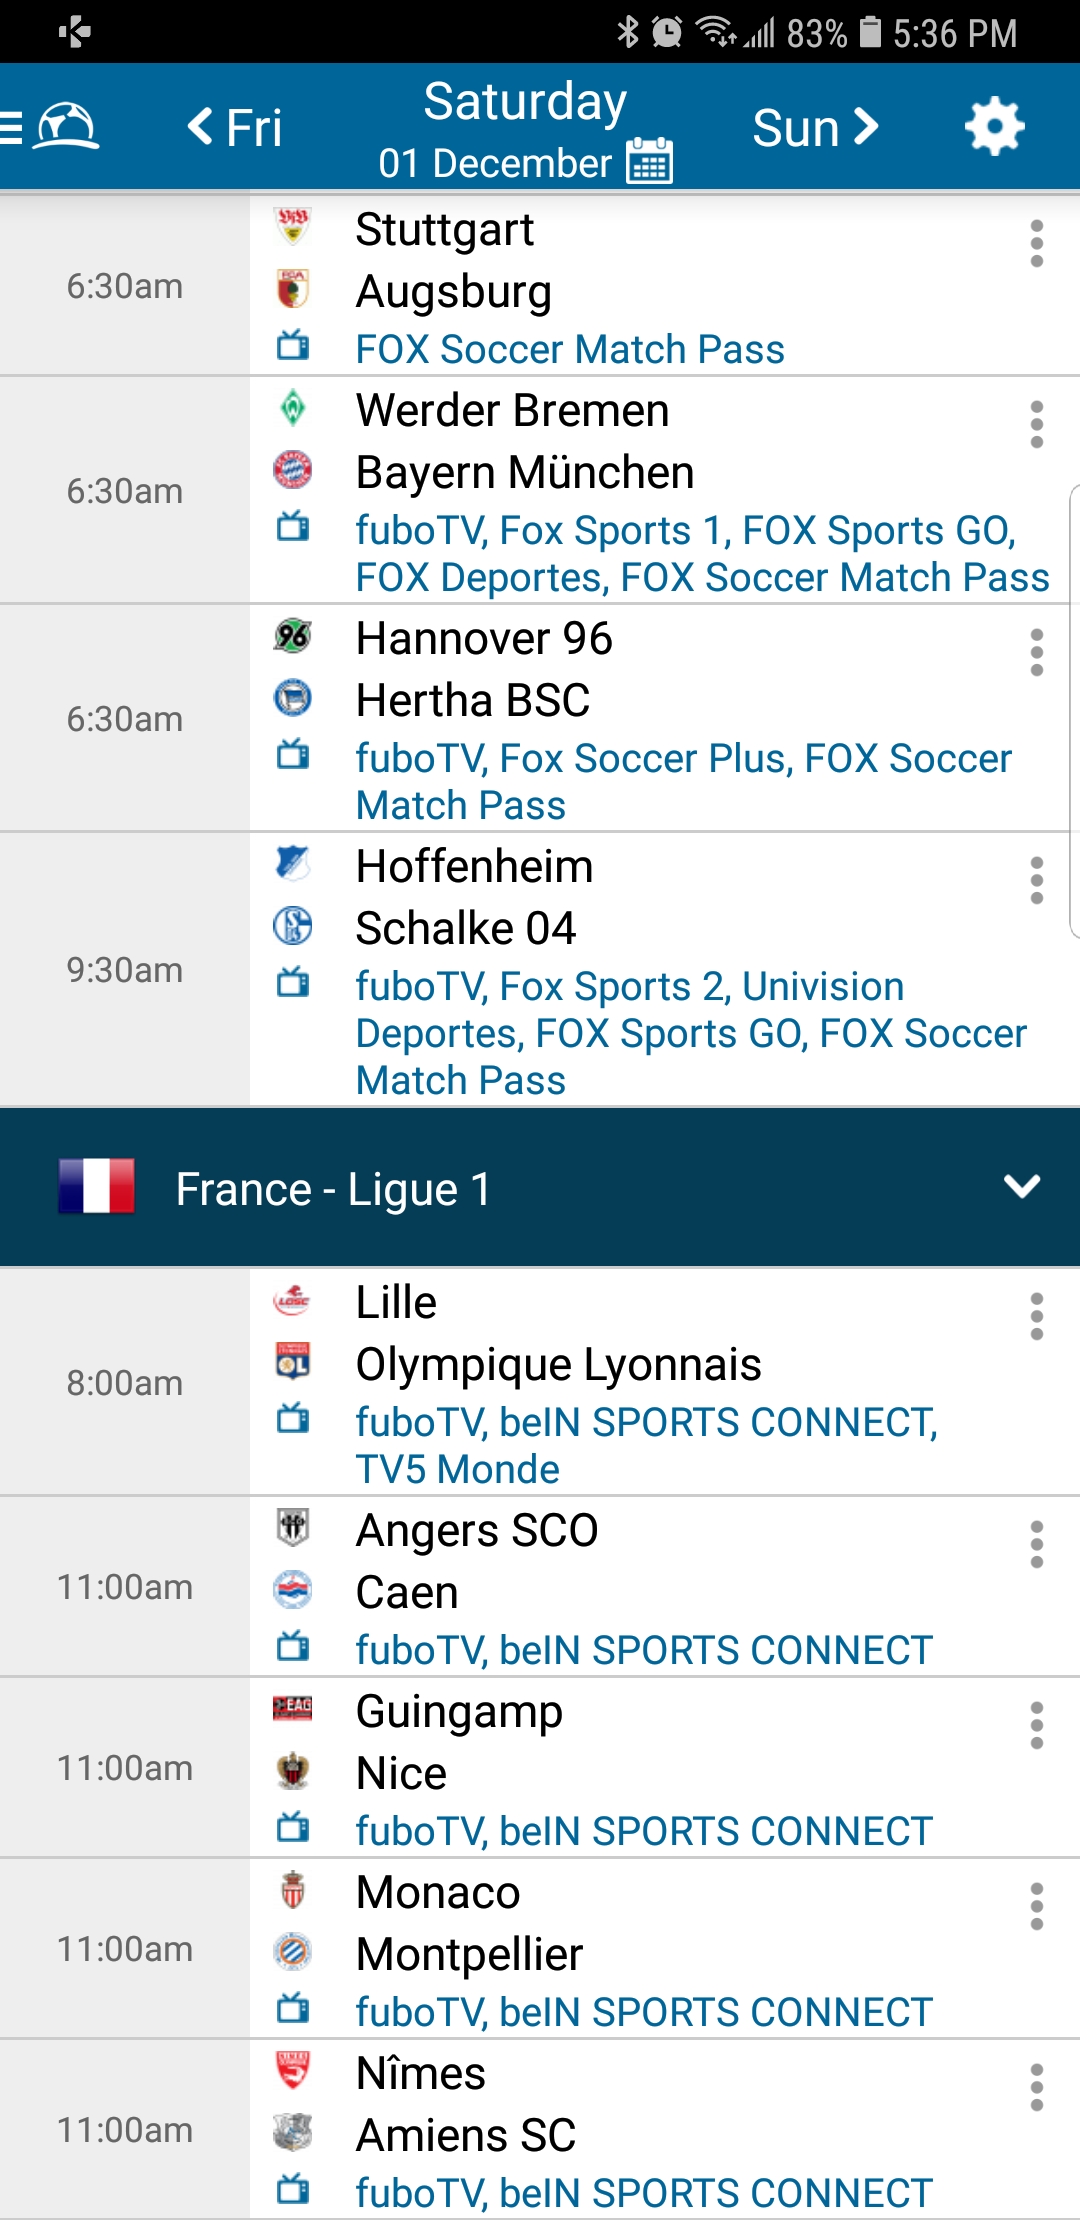Open options for Stuttgart vs Augsburg match
This screenshot has width=1080, height=2220.
tap(1036, 244)
